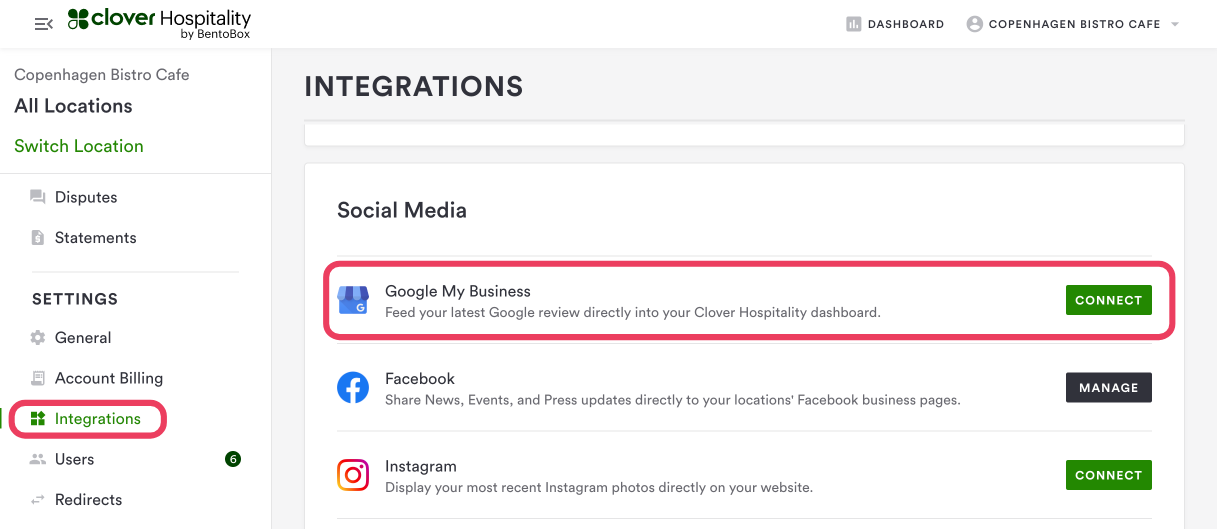Expand the Copenhagen Bistro Cafe account dropdown
Image resolution: width=1217 pixels, height=529 pixels.
[1174, 24]
